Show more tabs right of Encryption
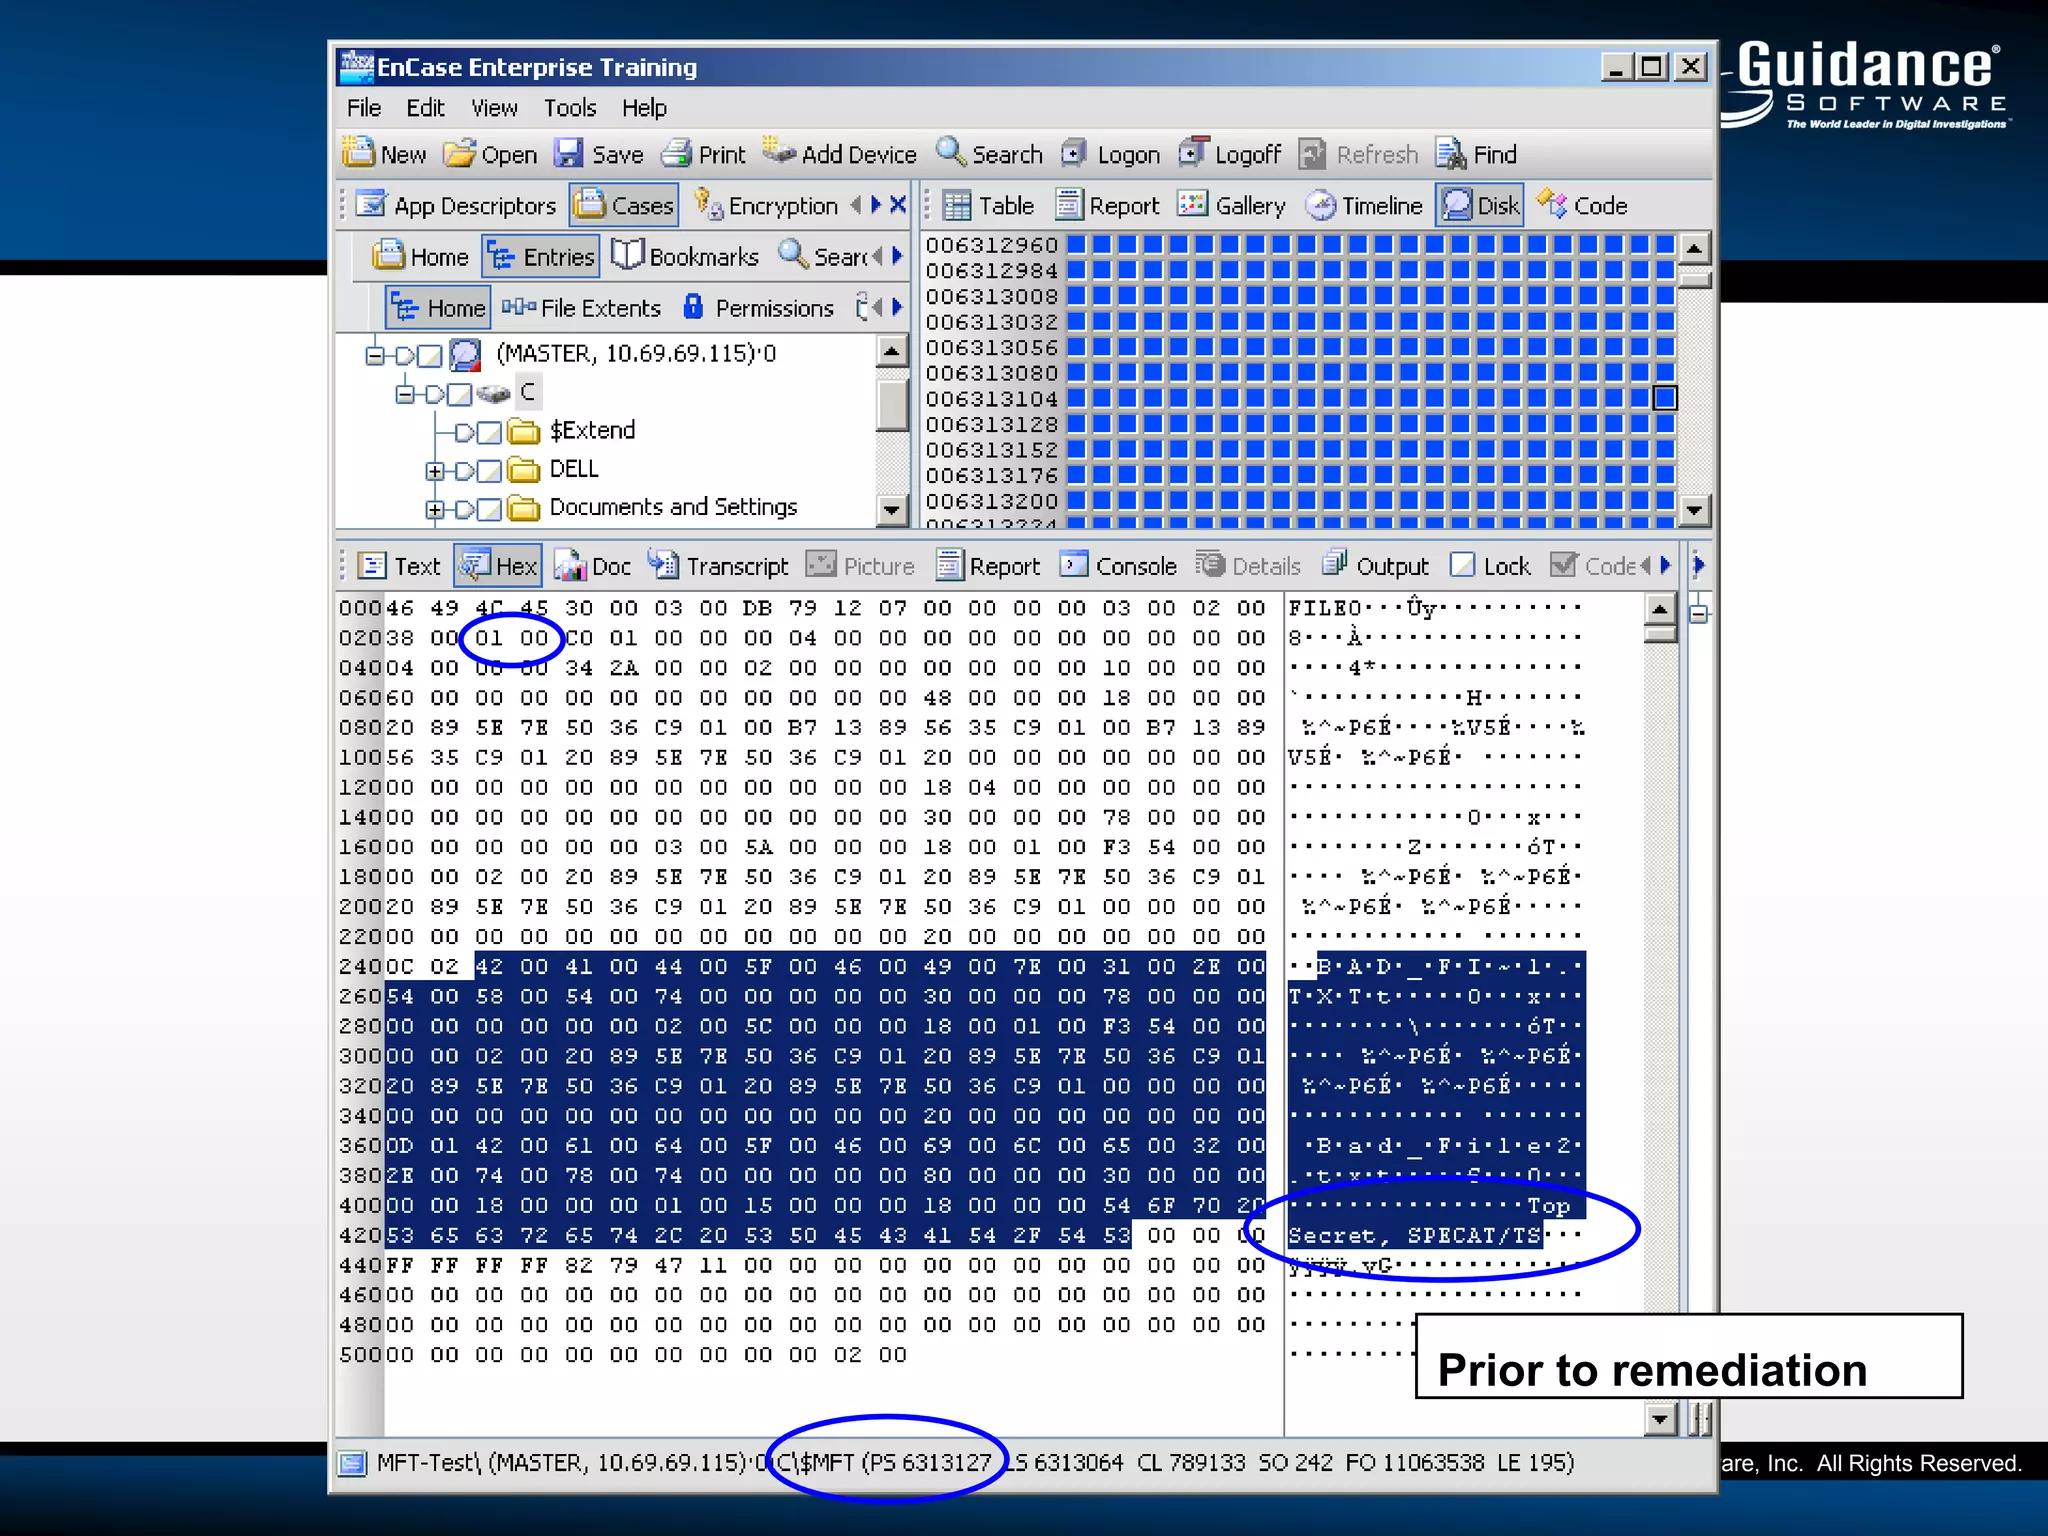This screenshot has height=1536, width=2048. [876, 205]
